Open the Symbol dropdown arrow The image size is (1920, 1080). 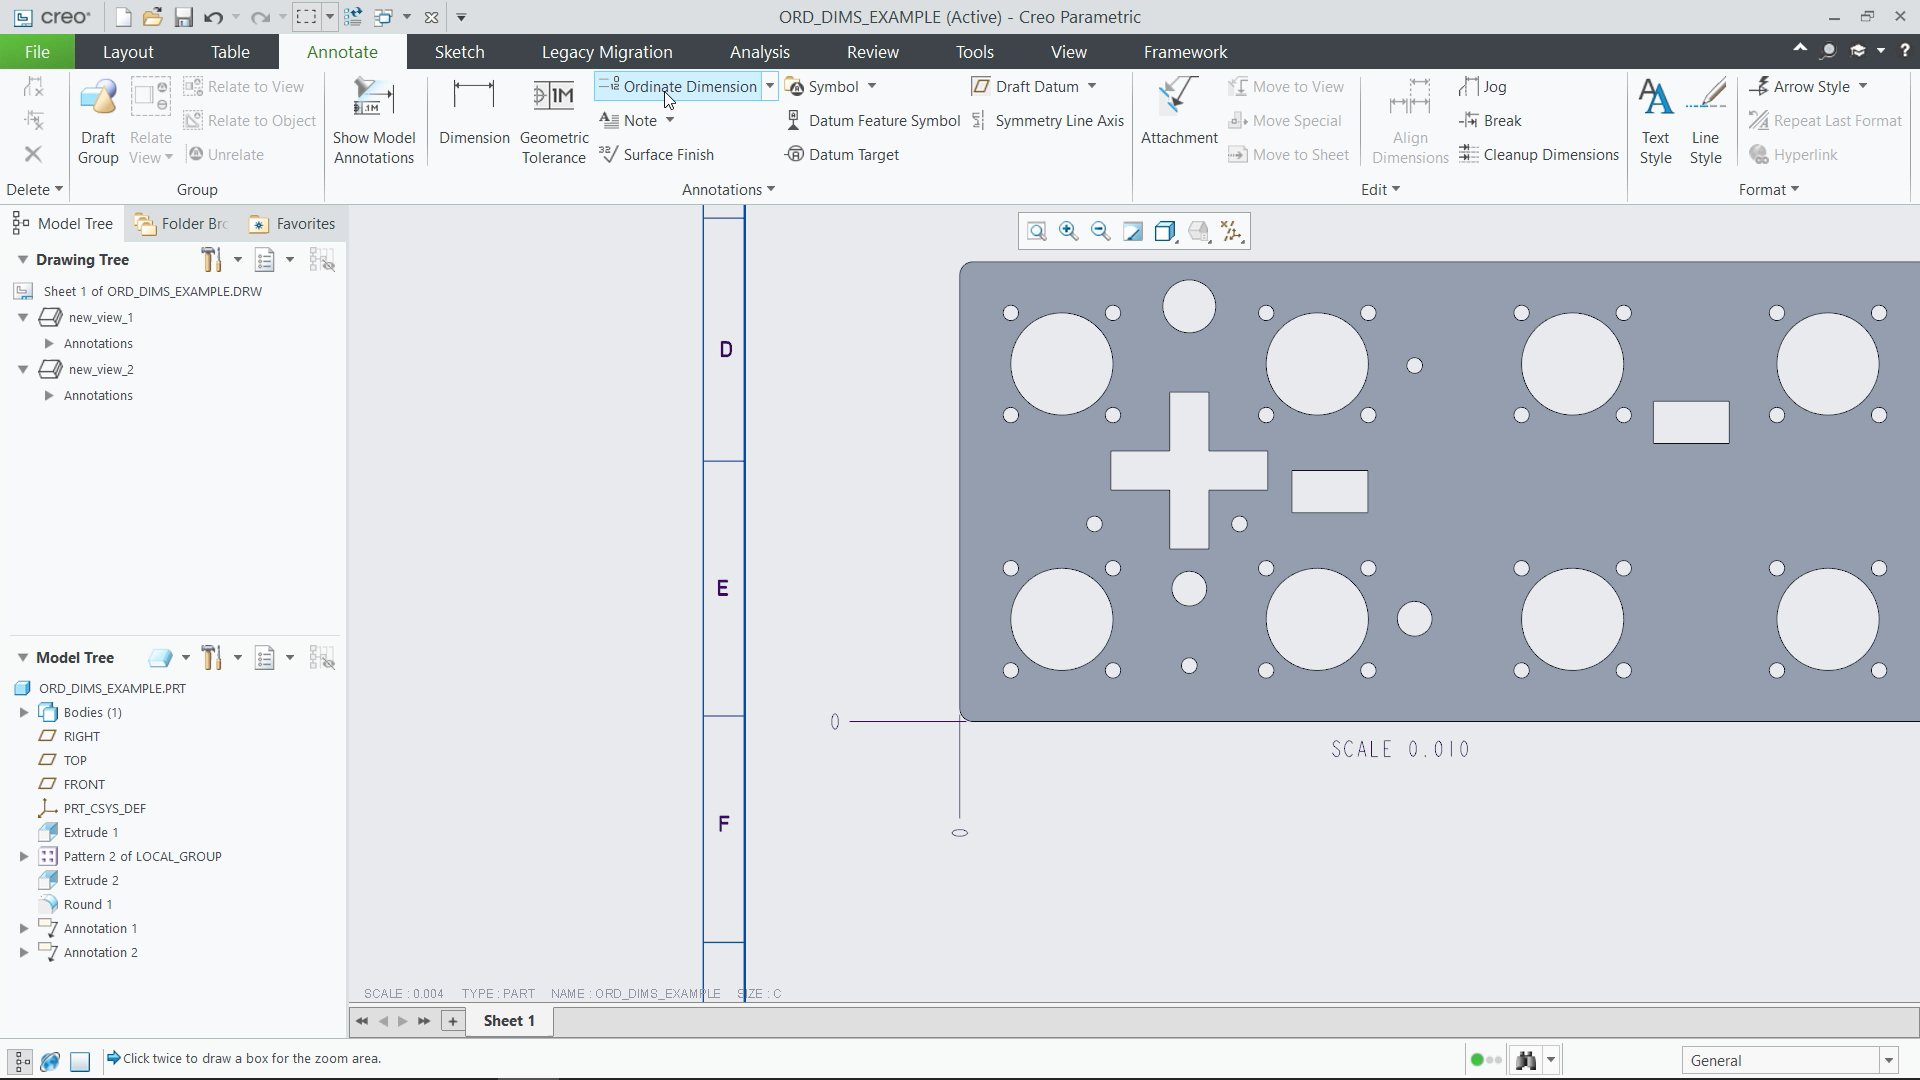click(872, 87)
